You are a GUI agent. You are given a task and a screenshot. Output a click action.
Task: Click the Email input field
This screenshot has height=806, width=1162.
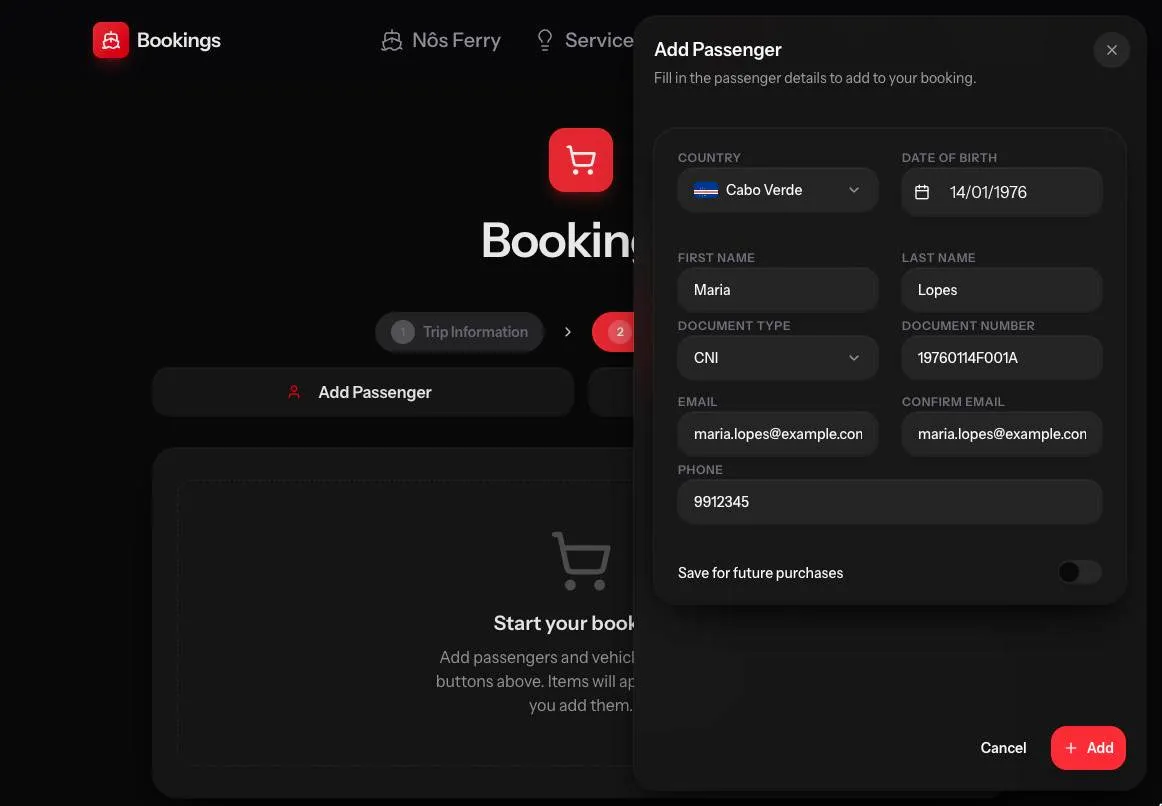tap(778, 434)
